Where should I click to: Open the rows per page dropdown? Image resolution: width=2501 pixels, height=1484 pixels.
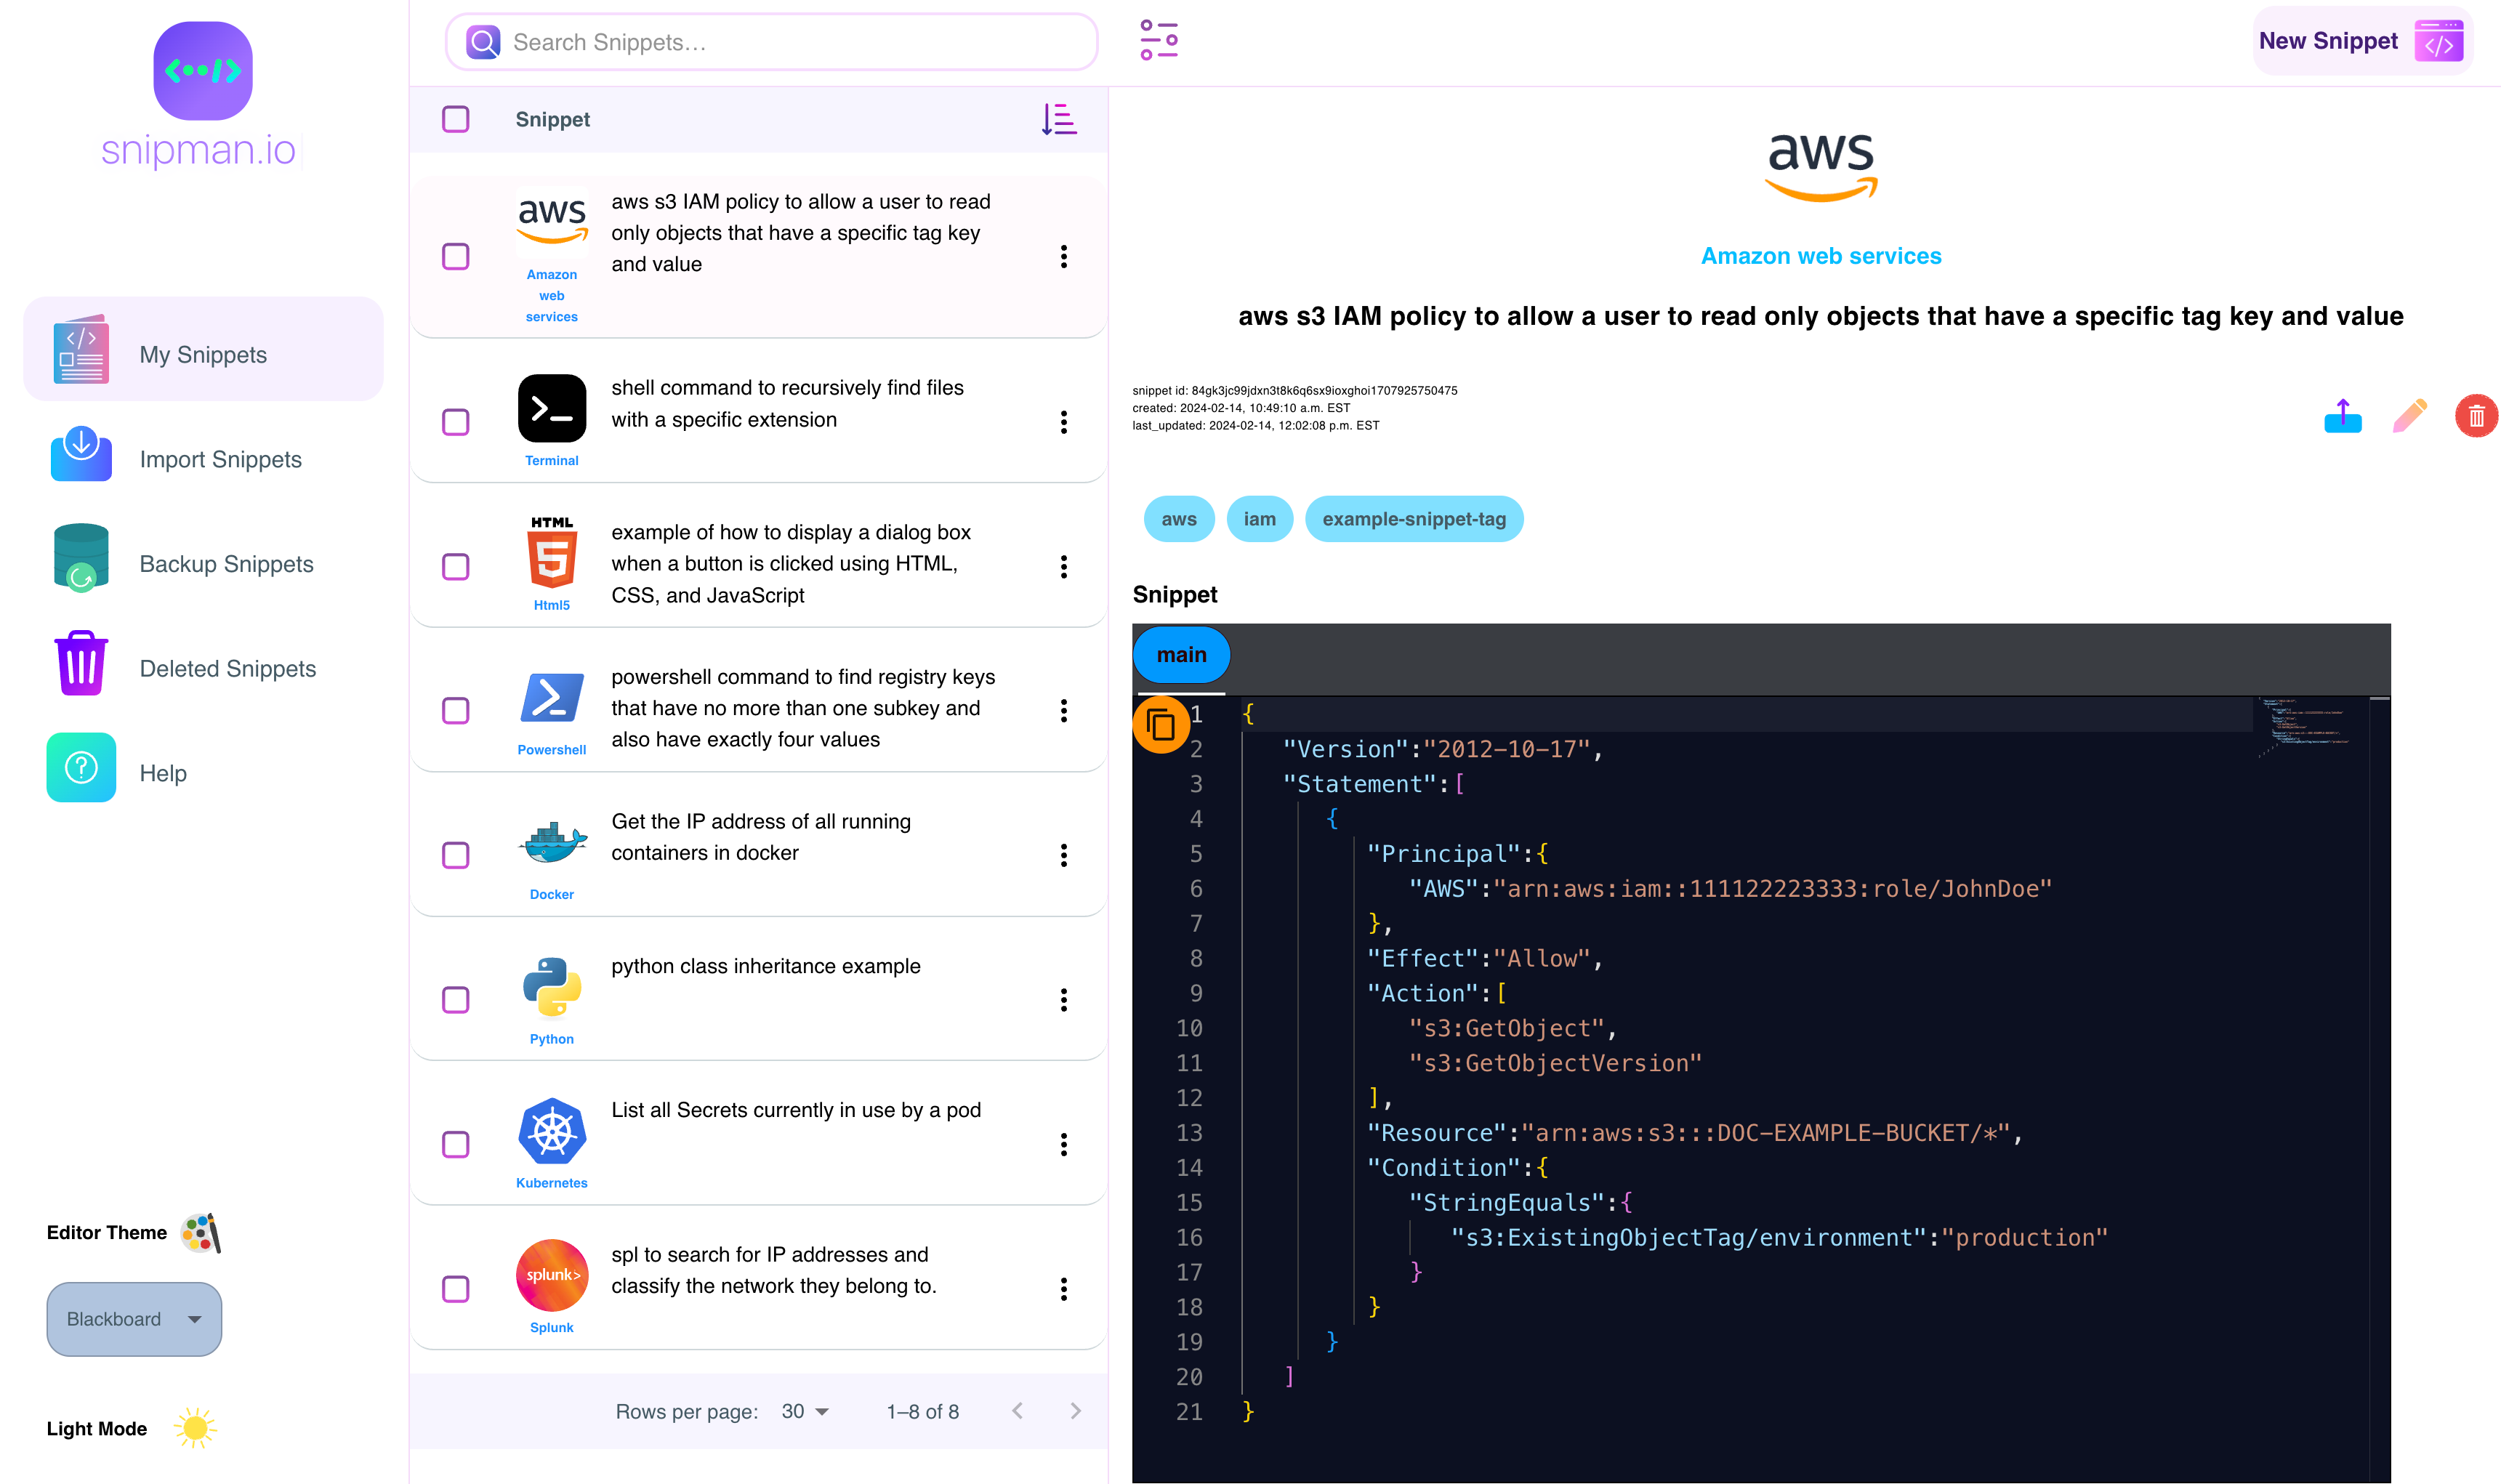pyautogui.click(x=805, y=1411)
